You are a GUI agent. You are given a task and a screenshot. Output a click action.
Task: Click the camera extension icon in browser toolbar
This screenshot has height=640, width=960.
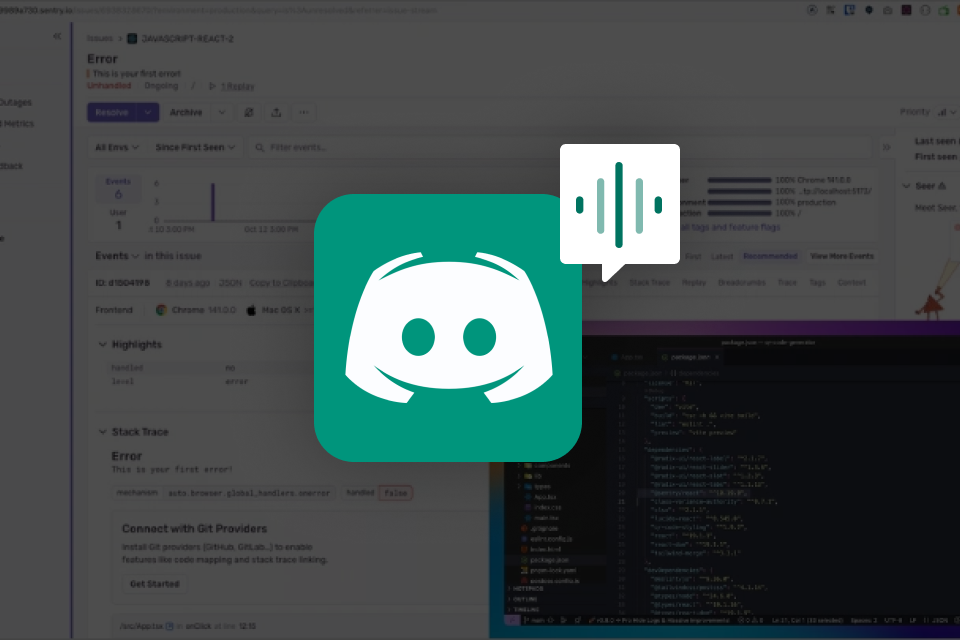point(887,10)
